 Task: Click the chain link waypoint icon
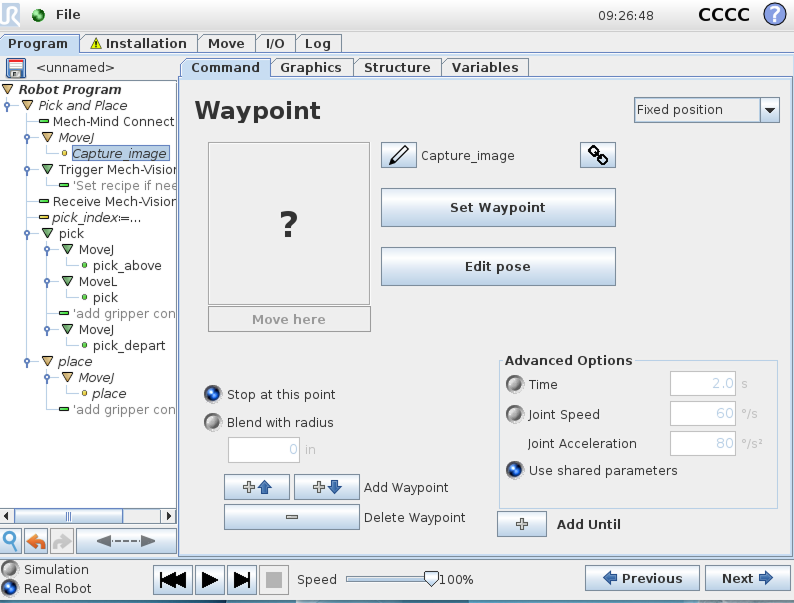pyautogui.click(x=597, y=155)
